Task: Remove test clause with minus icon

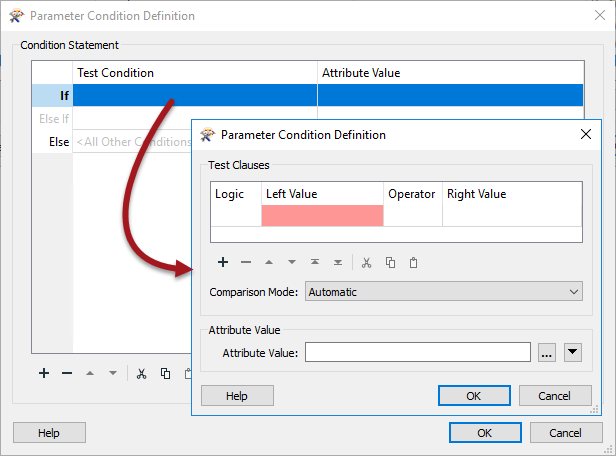Action: click(246, 262)
